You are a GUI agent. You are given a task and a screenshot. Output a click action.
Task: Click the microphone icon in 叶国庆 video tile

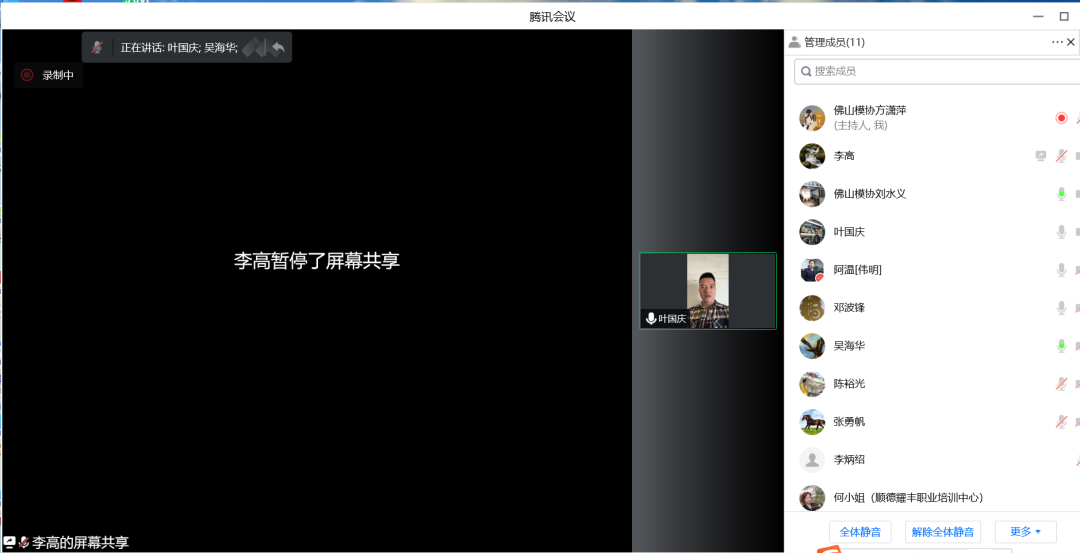click(651, 319)
